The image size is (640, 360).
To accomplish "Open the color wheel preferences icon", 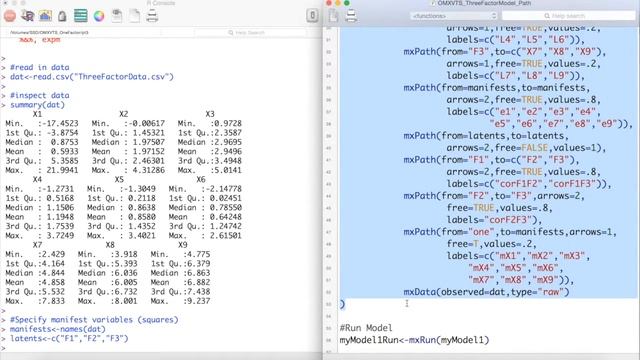I will point(99,16).
